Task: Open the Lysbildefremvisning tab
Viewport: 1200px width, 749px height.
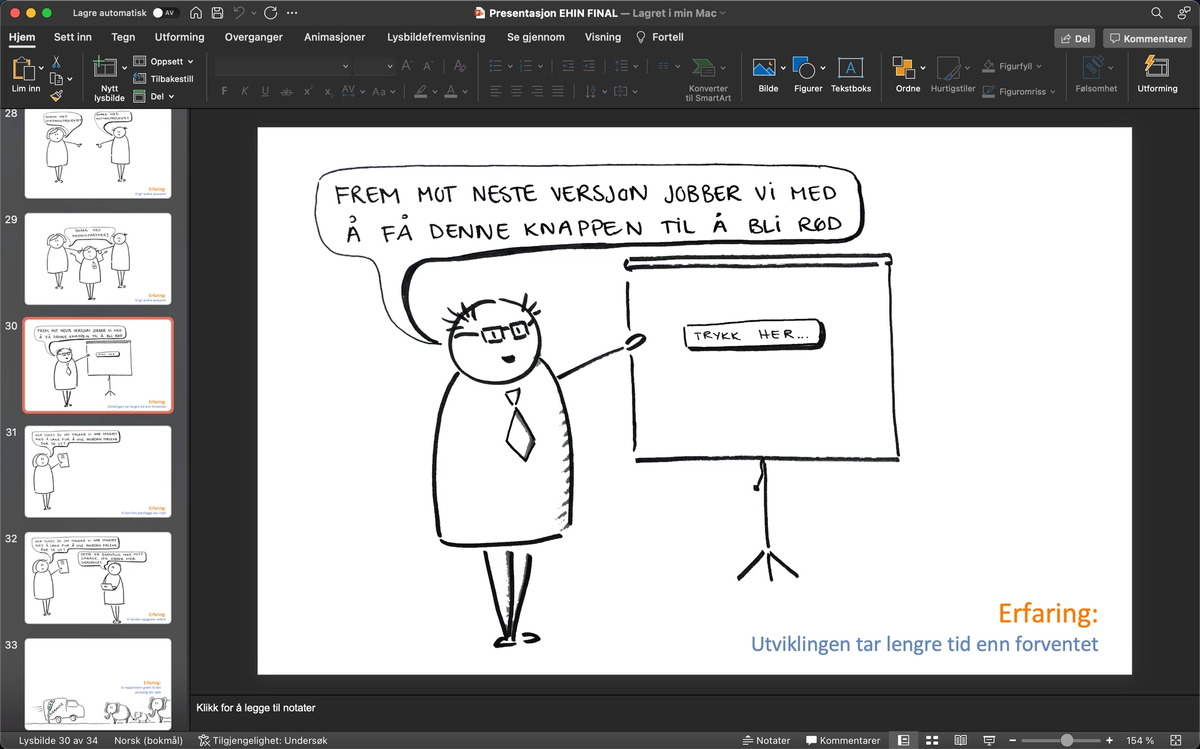Action: coord(436,37)
